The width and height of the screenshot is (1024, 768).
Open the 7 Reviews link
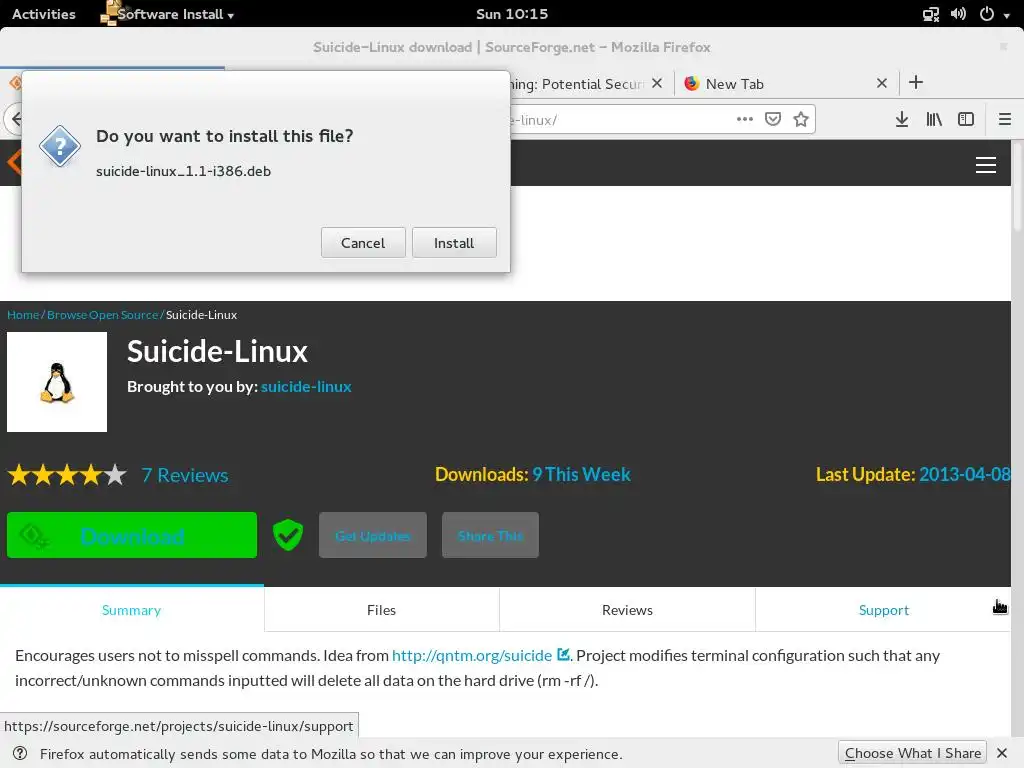pos(185,475)
